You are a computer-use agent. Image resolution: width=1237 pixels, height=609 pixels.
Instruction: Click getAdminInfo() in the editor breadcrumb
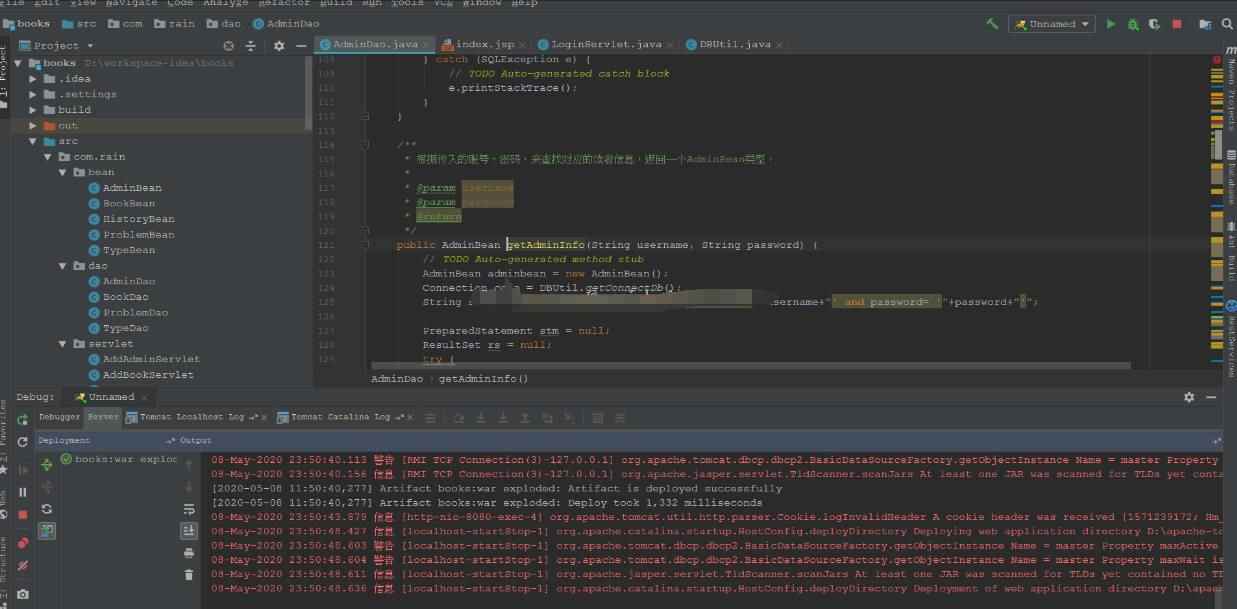483,379
